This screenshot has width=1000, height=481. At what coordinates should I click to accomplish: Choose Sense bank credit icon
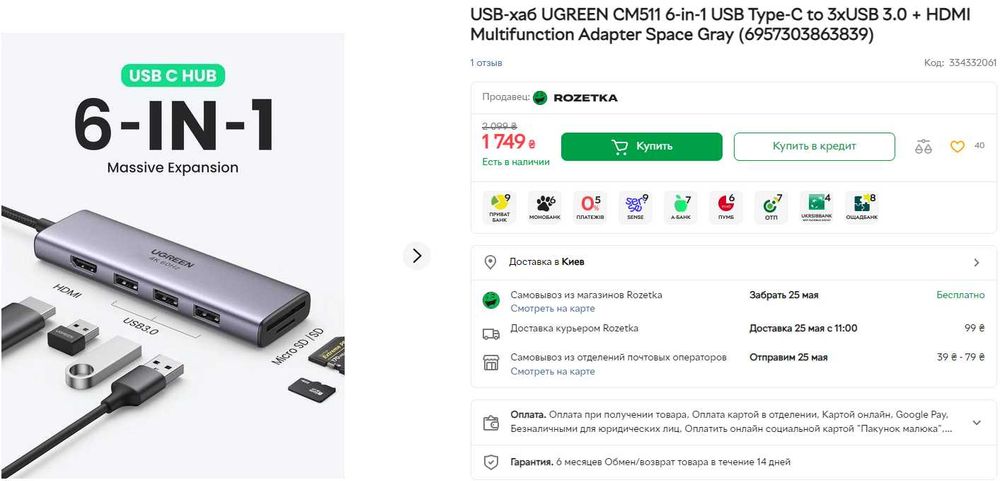point(635,207)
